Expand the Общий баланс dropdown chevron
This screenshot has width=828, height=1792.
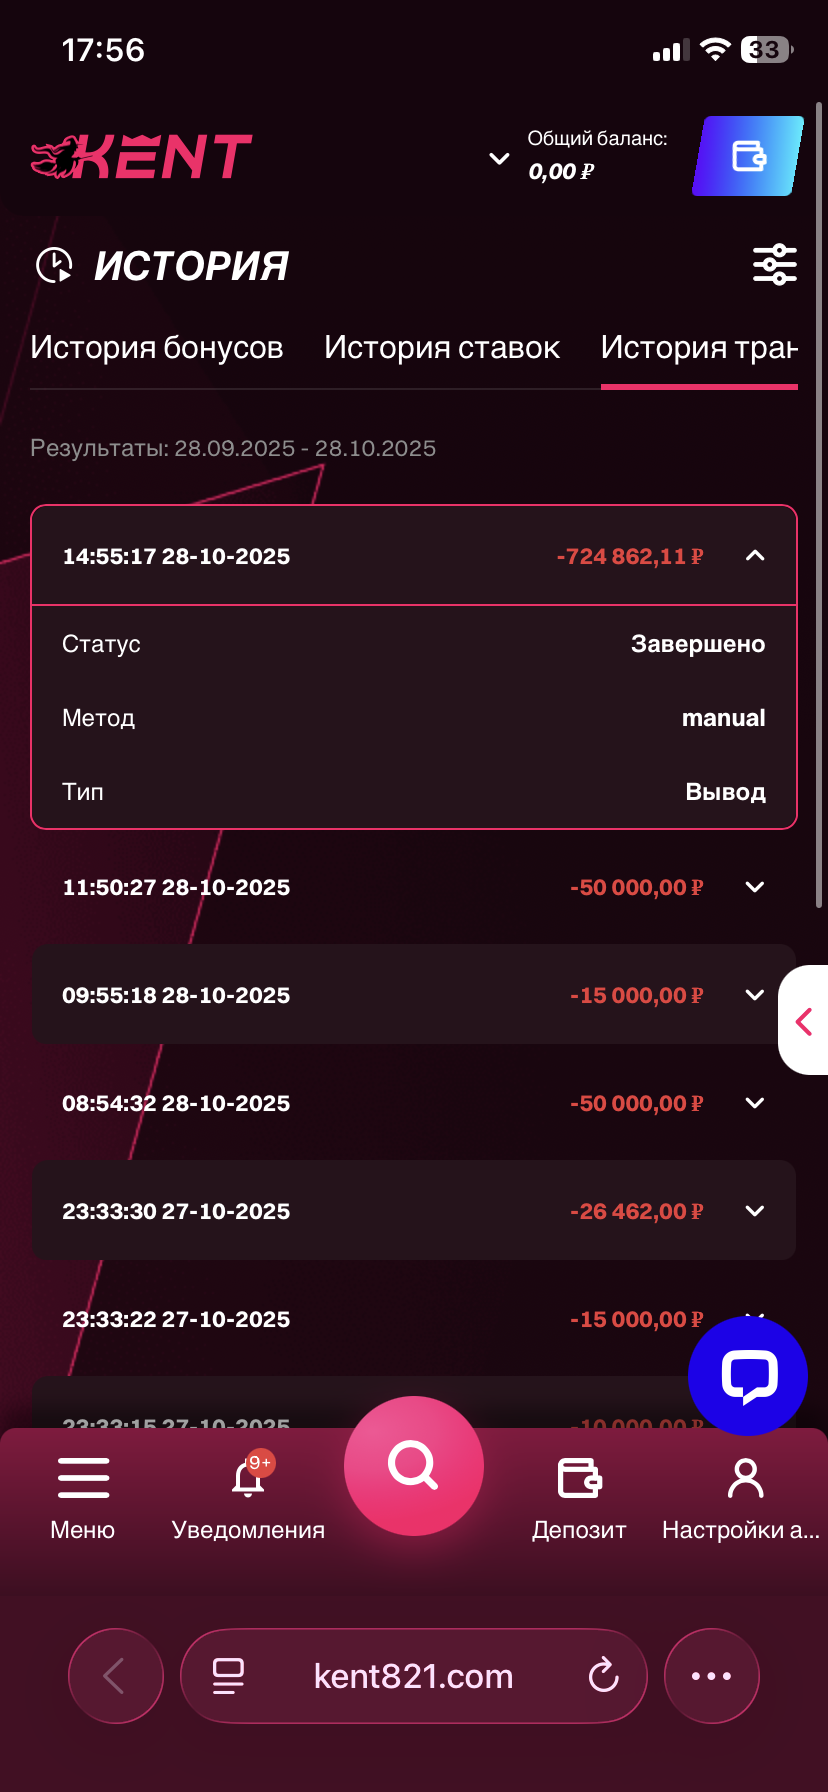coord(499,158)
